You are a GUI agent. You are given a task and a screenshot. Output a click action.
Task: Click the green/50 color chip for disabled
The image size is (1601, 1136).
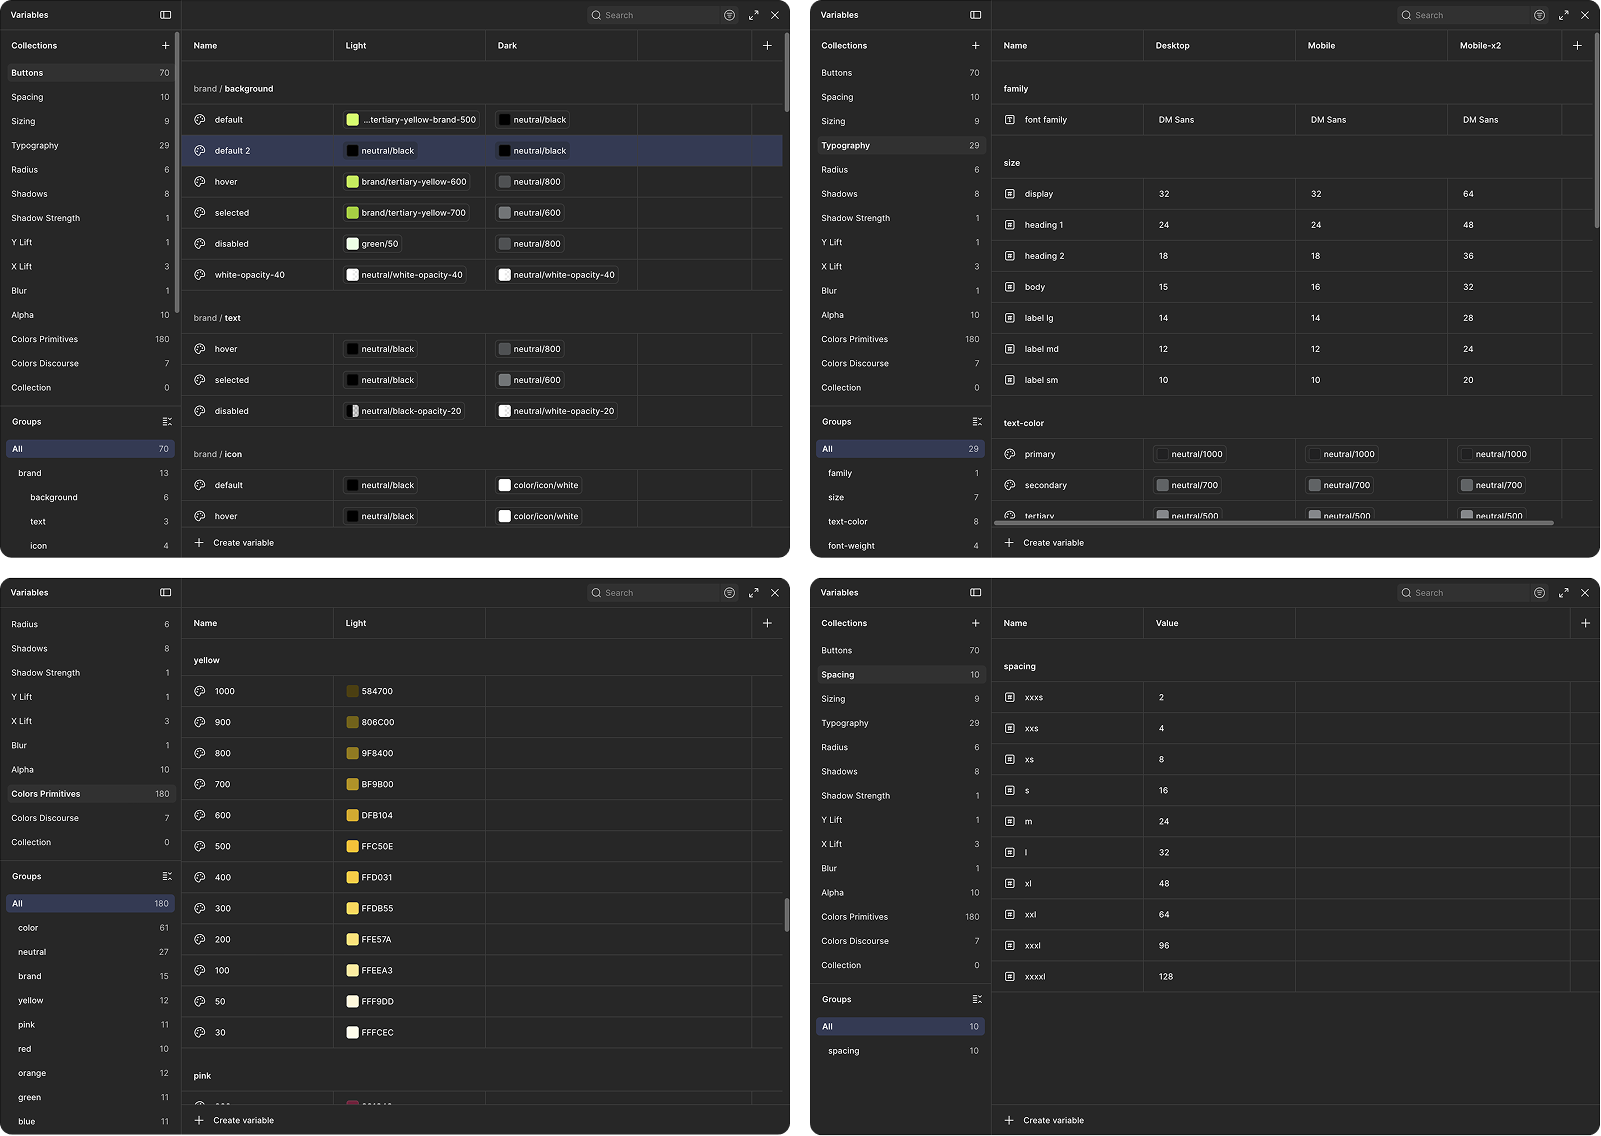pyautogui.click(x=372, y=244)
